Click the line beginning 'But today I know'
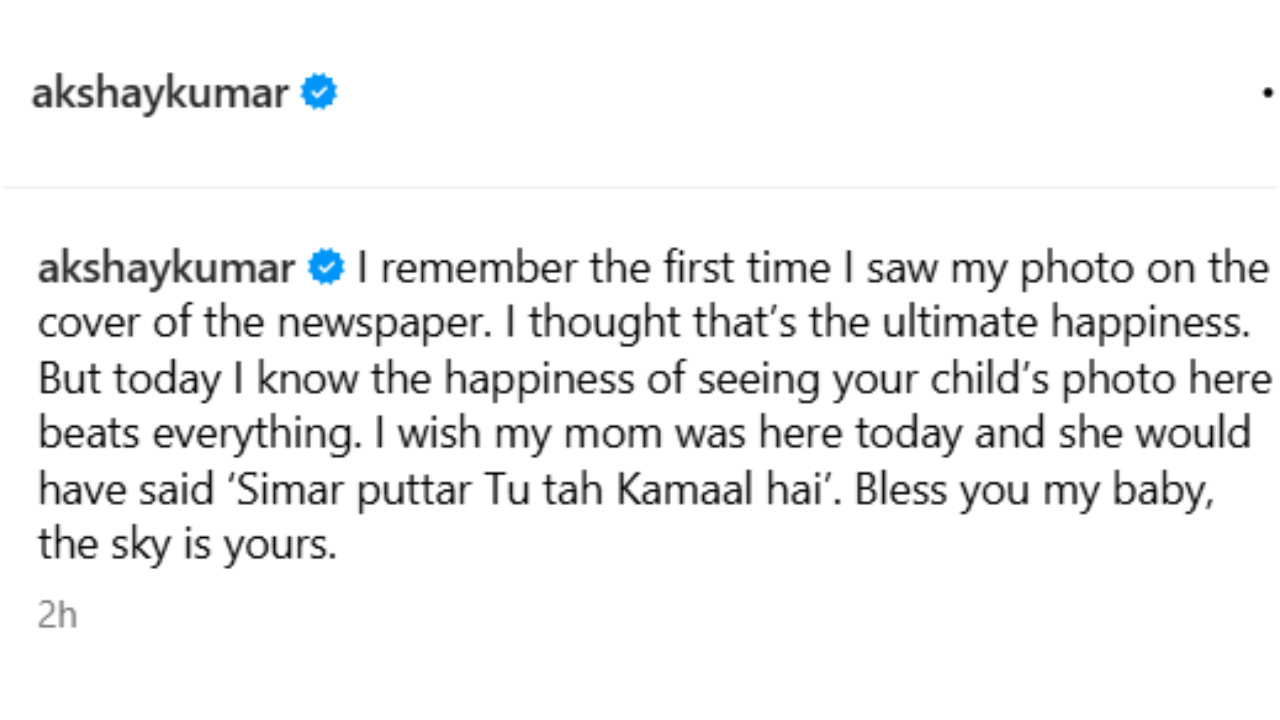 pyautogui.click(x=654, y=380)
